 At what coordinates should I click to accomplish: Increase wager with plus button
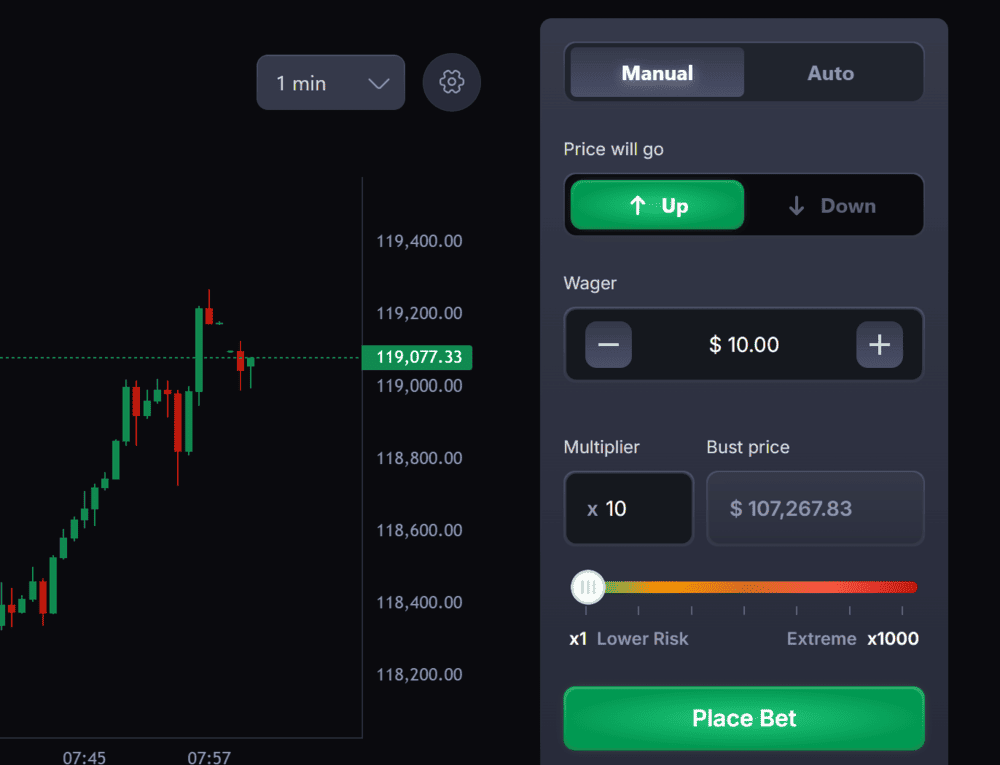(879, 345)
